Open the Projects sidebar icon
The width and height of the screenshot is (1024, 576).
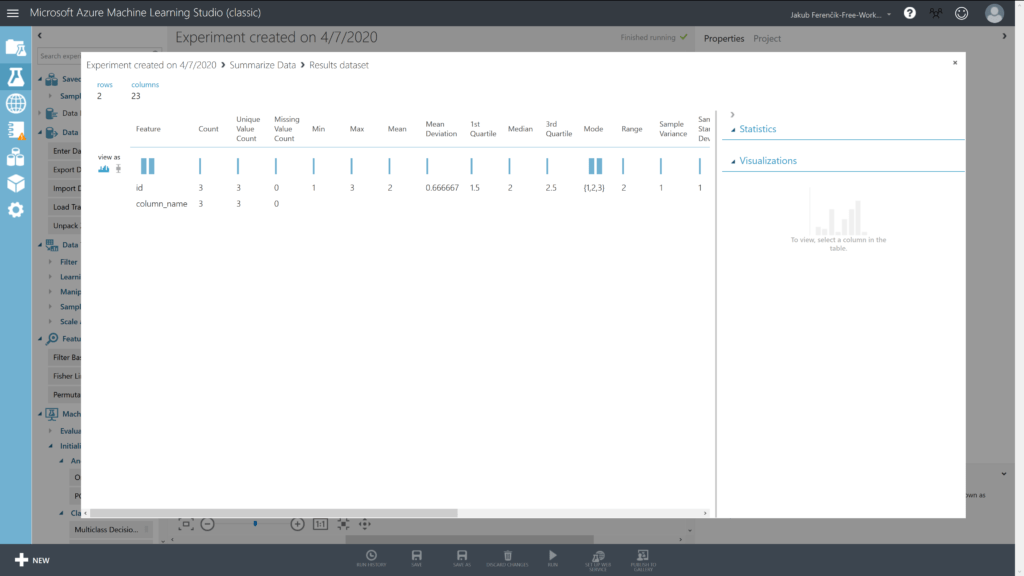pos(15,47)
